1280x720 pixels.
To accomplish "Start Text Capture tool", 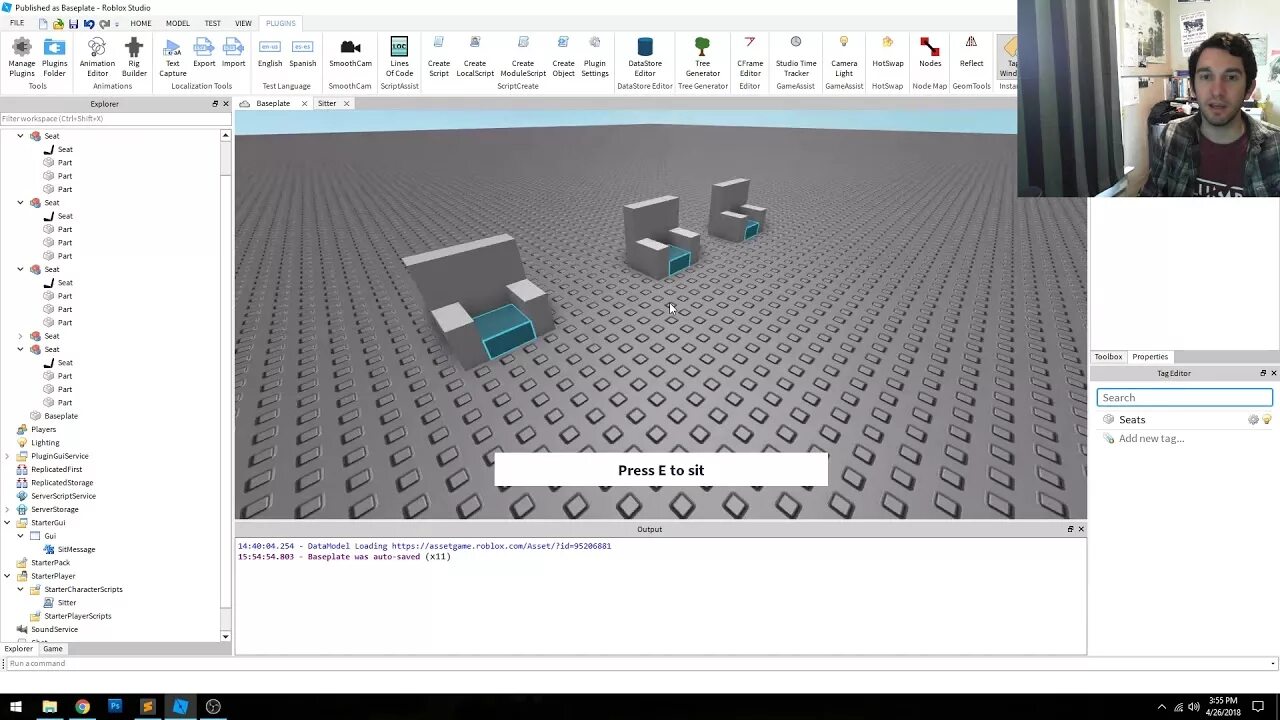I will pos(172,57).
